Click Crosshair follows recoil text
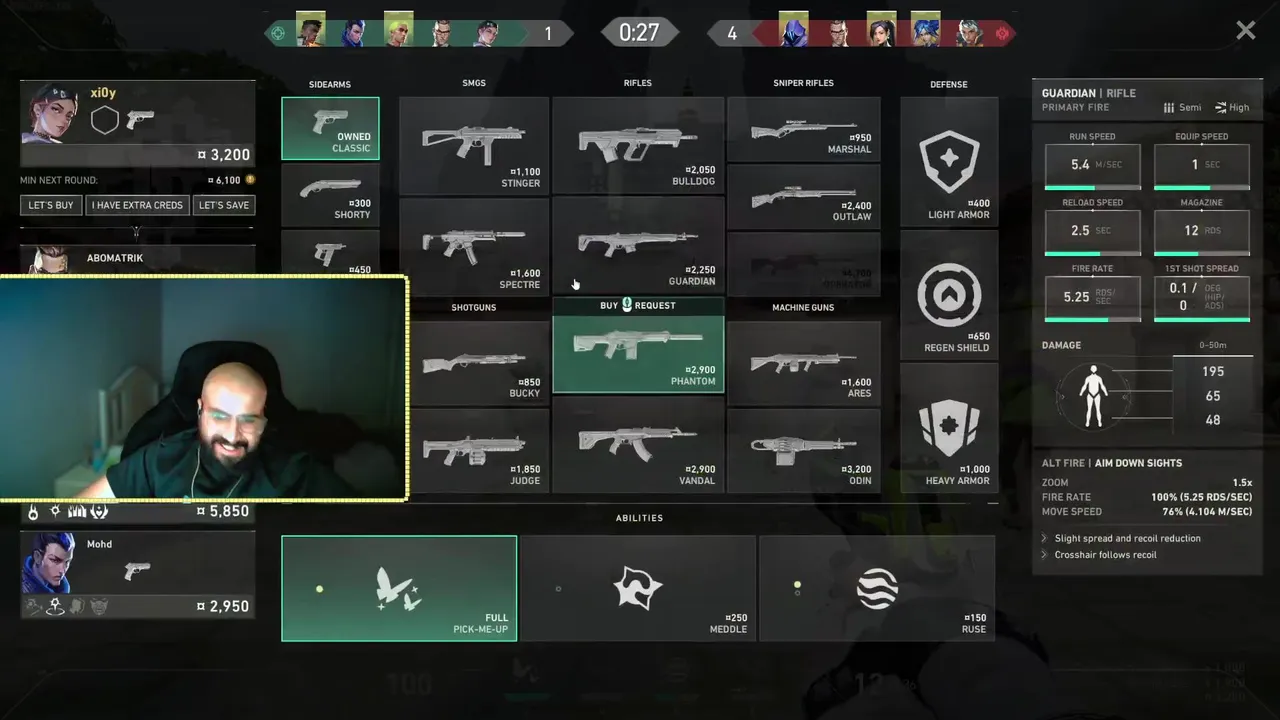The width and height of the screenshot is (1280, 720). coord(1105,555)
